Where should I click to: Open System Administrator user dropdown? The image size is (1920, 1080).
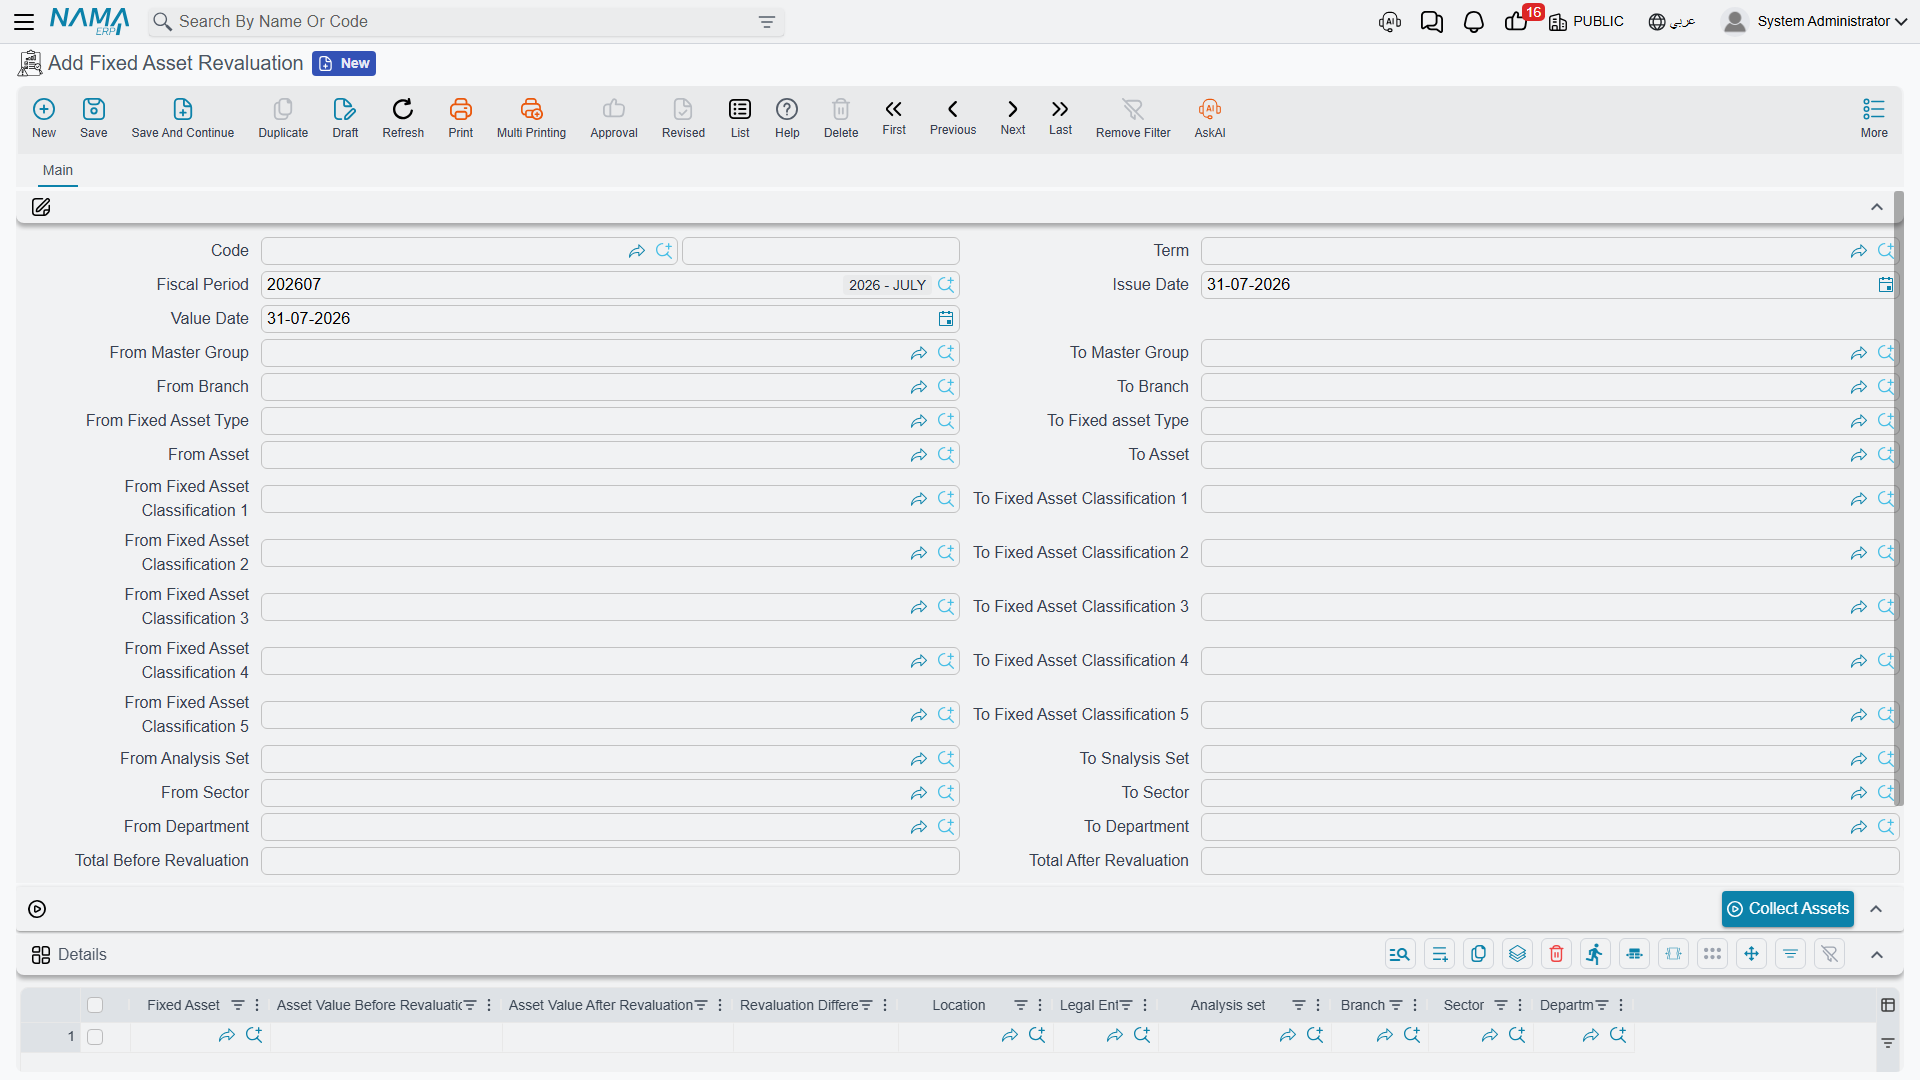pyautogui.click(x=1815, y=21)
